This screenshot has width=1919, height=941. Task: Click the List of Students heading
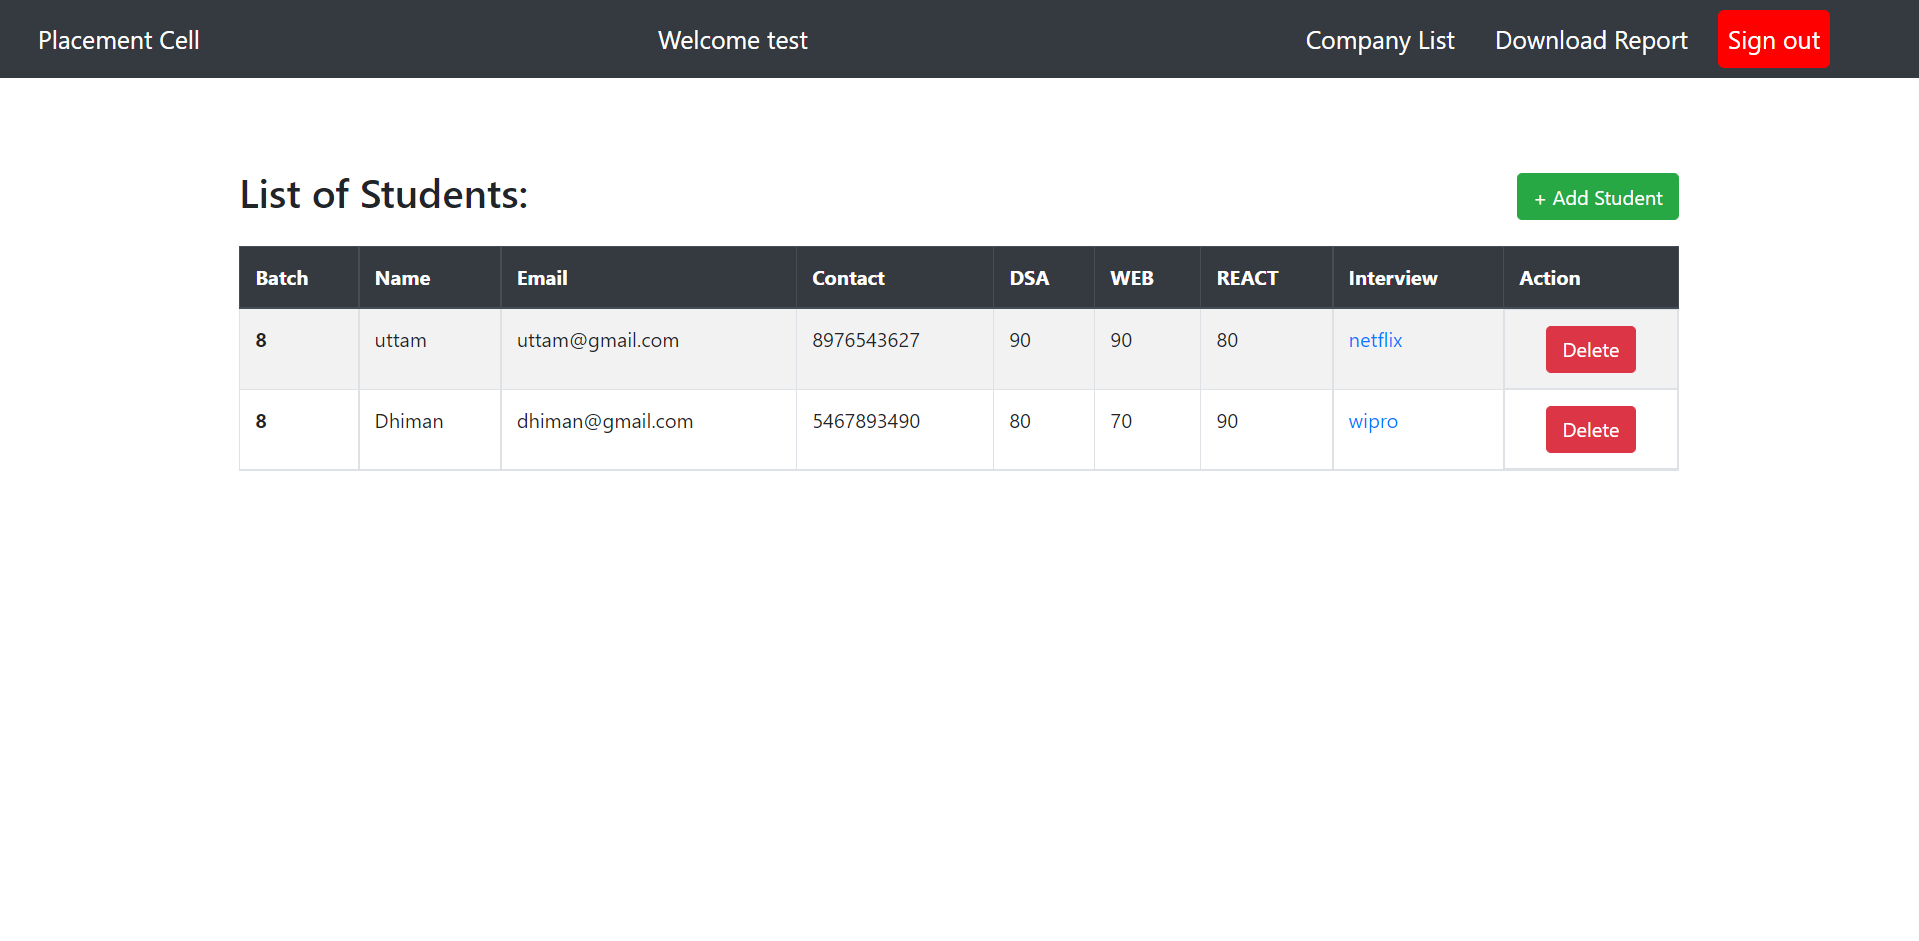(383, 194)
